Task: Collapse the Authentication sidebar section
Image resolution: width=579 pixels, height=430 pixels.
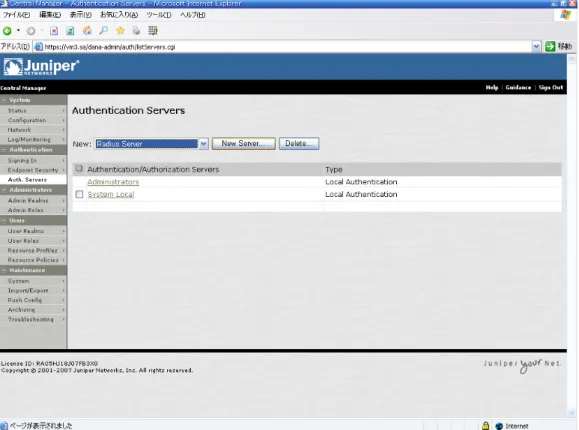Action: [4, 150]
